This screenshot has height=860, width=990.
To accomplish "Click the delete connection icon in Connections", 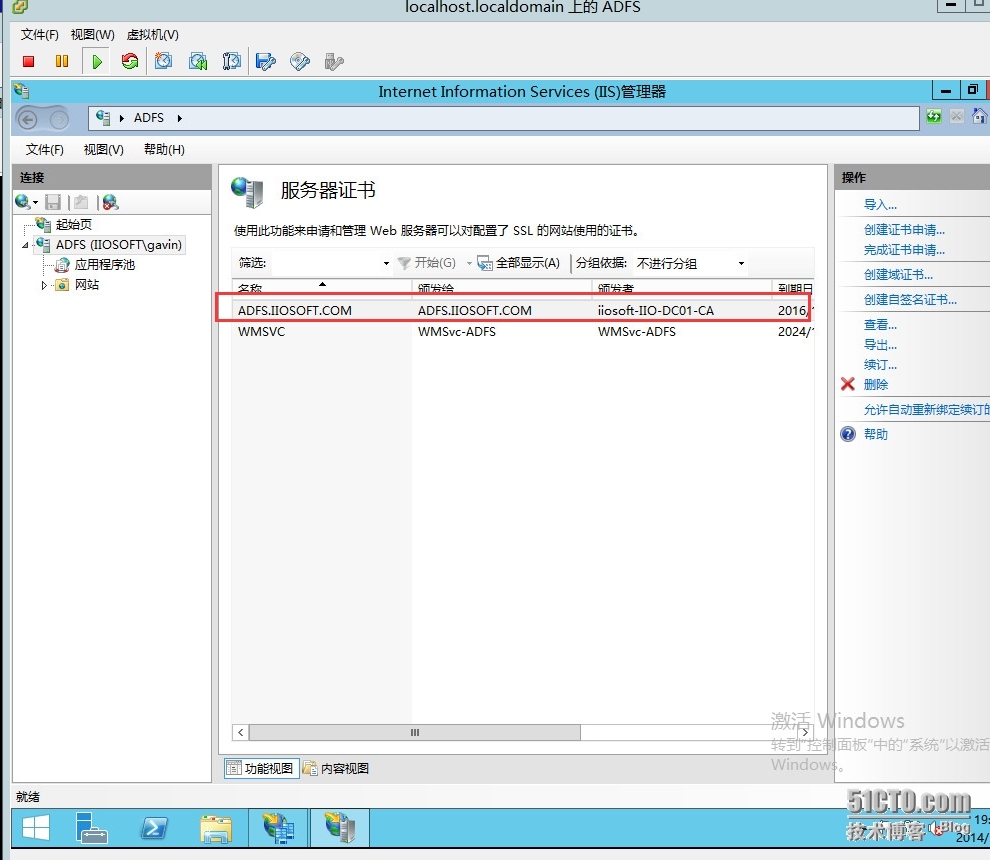I will pyautogui.click(x=110, y=202).
